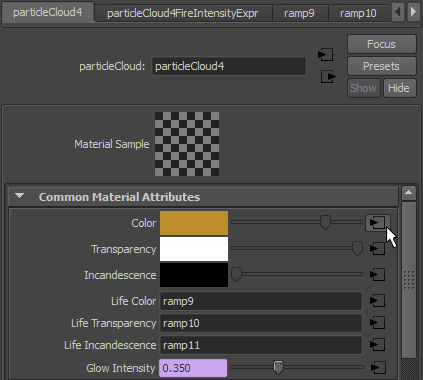Switch to the ramp9 tab

tap(299, 13)
